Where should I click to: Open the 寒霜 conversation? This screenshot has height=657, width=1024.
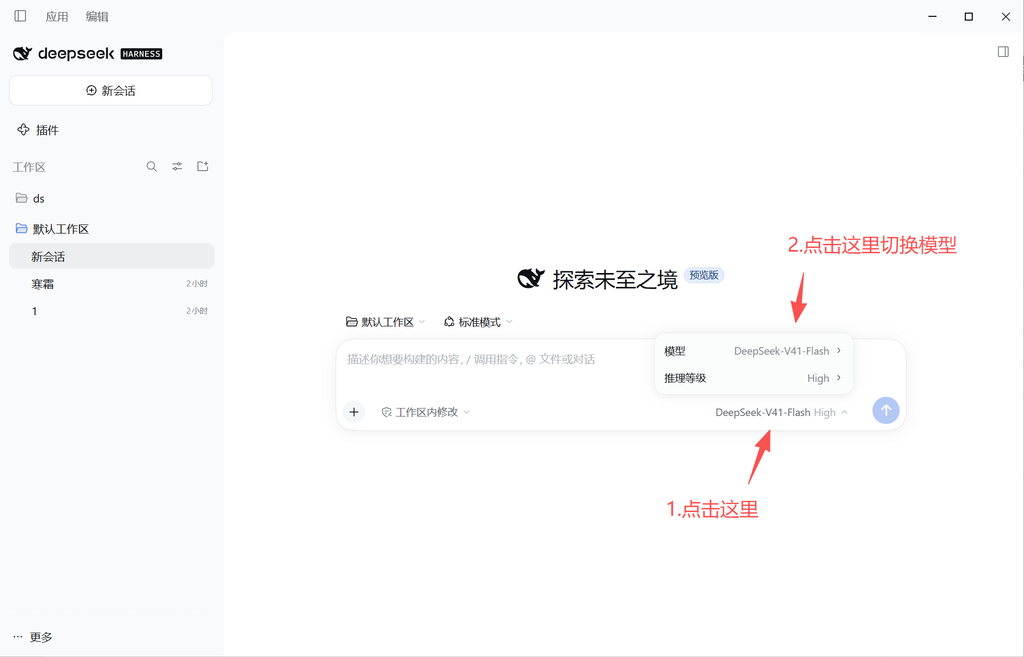pyautogui.click(x=112, y=283)
